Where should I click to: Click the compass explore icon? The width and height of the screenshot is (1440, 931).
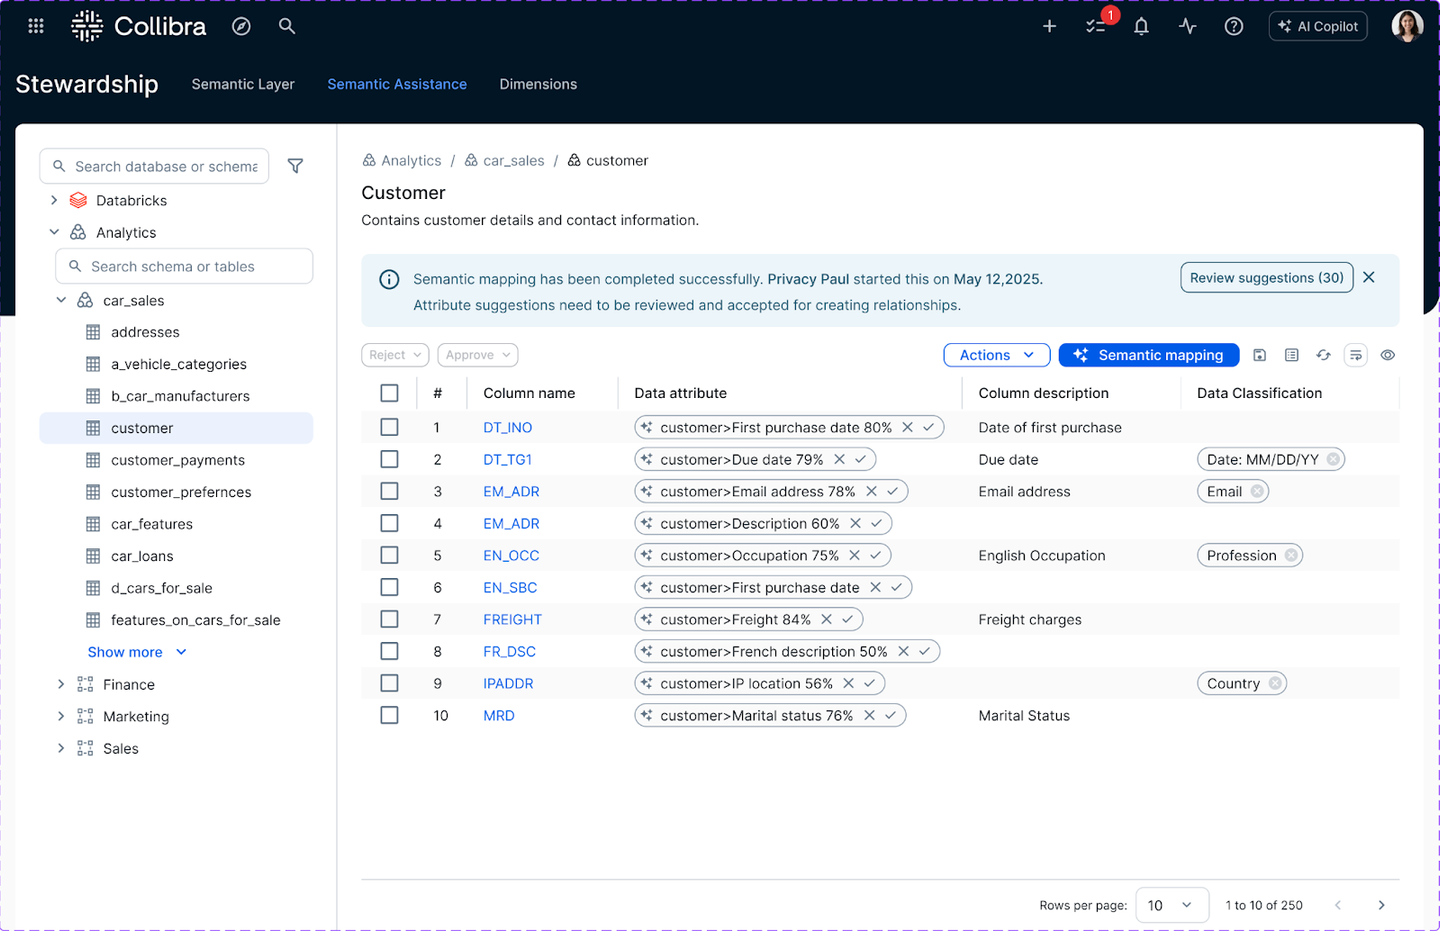tap(241, 27)
